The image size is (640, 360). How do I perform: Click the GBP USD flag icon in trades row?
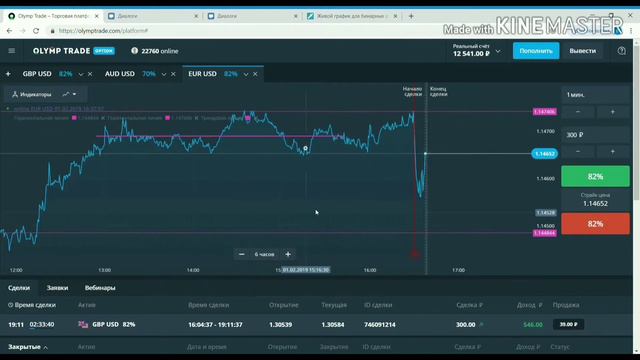(x=83, y=324)
